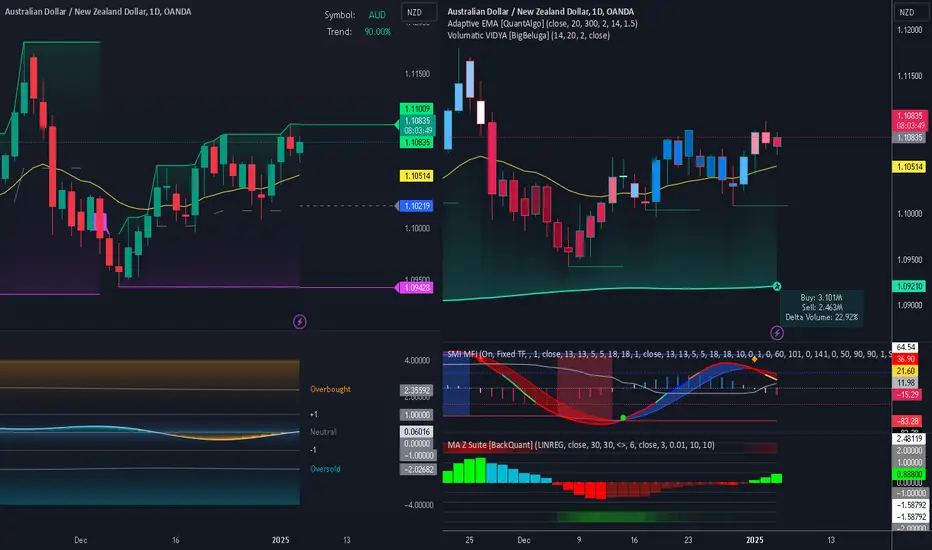Click the orange diamond marker in SMI MFI pane
This screenshot has width=932, height=550.
click(x=755, y=359)
